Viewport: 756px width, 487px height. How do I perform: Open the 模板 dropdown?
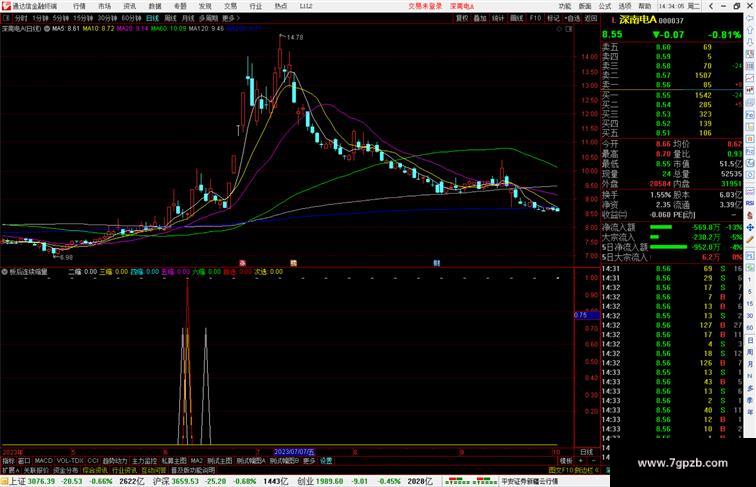pos(566,461)
